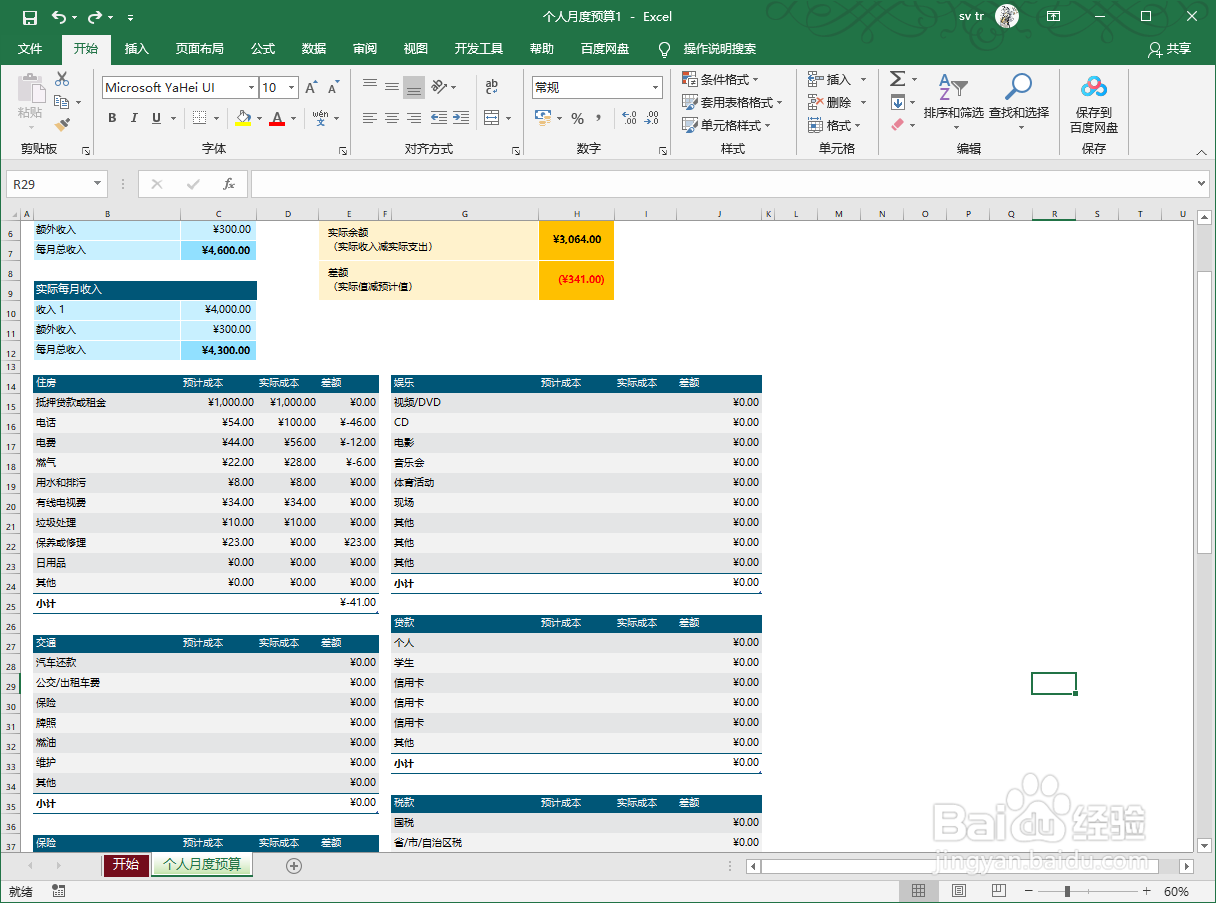Click the merge and center icon
The image size is (1216, 903).
point(491,119)
